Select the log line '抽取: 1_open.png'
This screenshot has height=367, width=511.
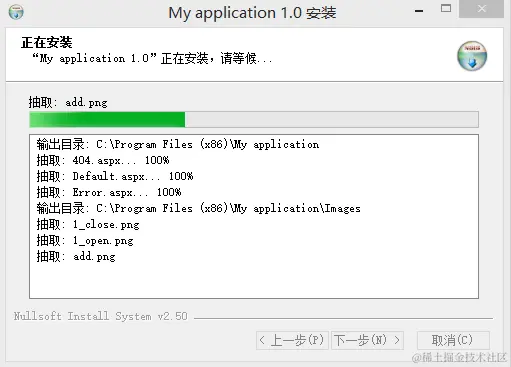[x=85, y=241]
